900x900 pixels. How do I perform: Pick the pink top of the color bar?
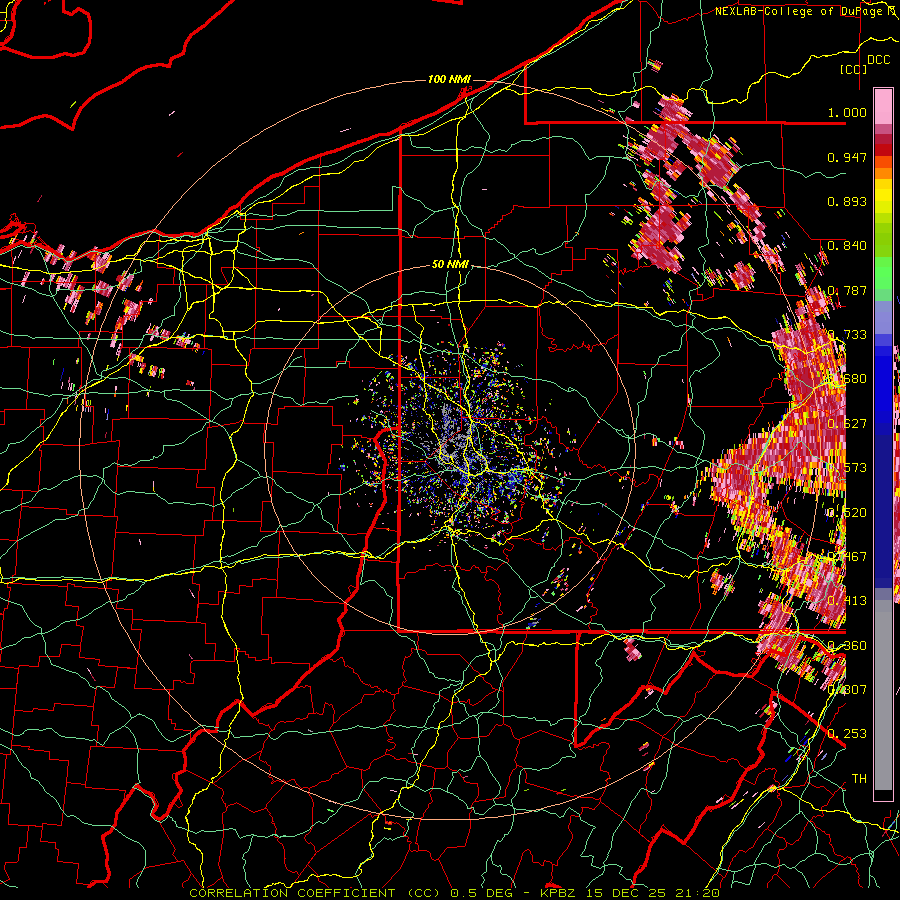point(883,106)
